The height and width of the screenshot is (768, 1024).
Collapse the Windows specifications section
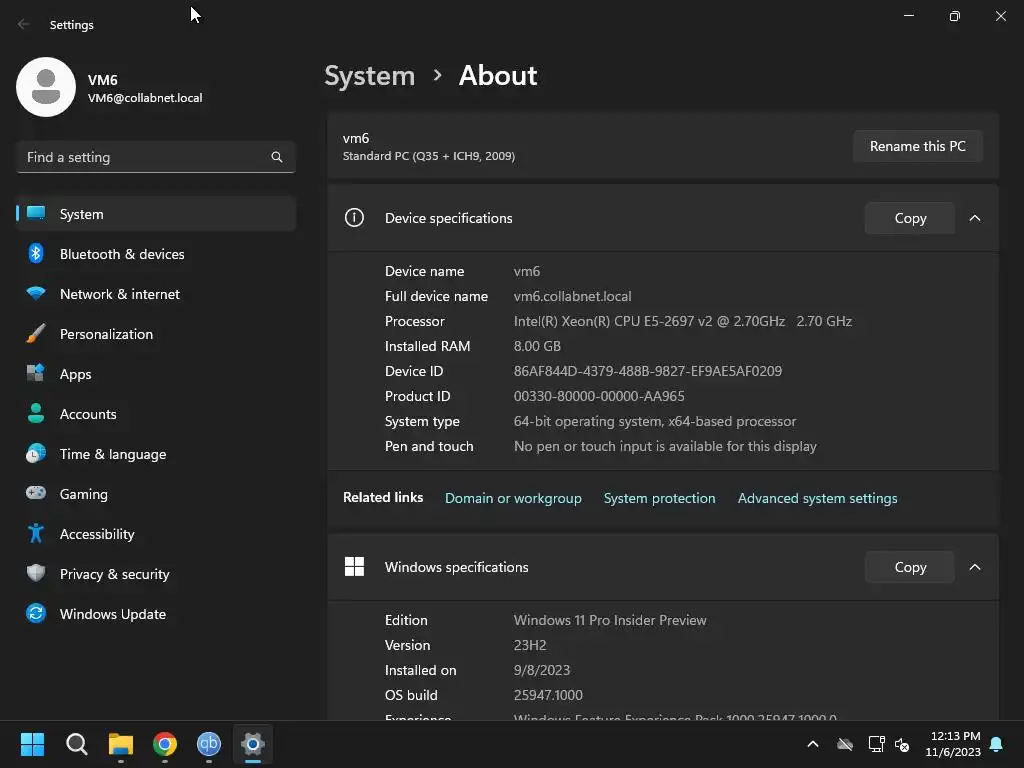coord(975,567)
